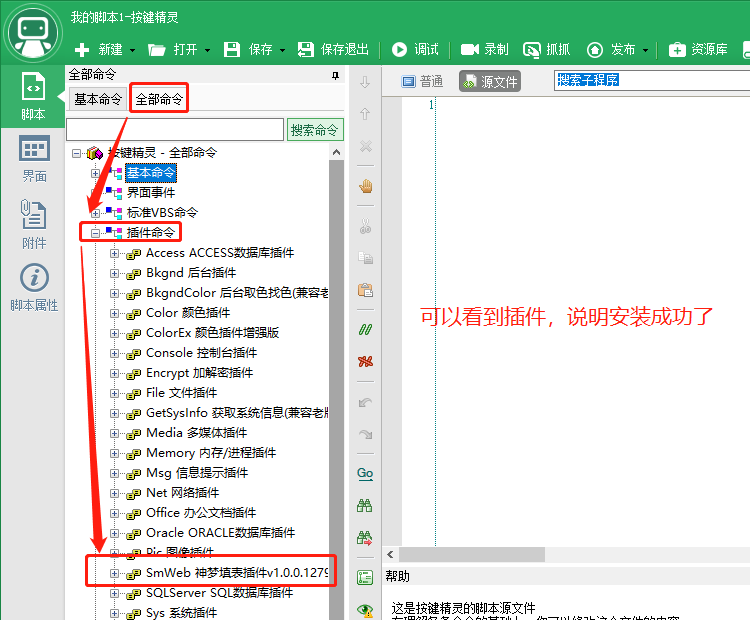This screenshot has width=750, height=620.
Task: Select the 标准VBS命令 tree node
Action: pos(162,212)
